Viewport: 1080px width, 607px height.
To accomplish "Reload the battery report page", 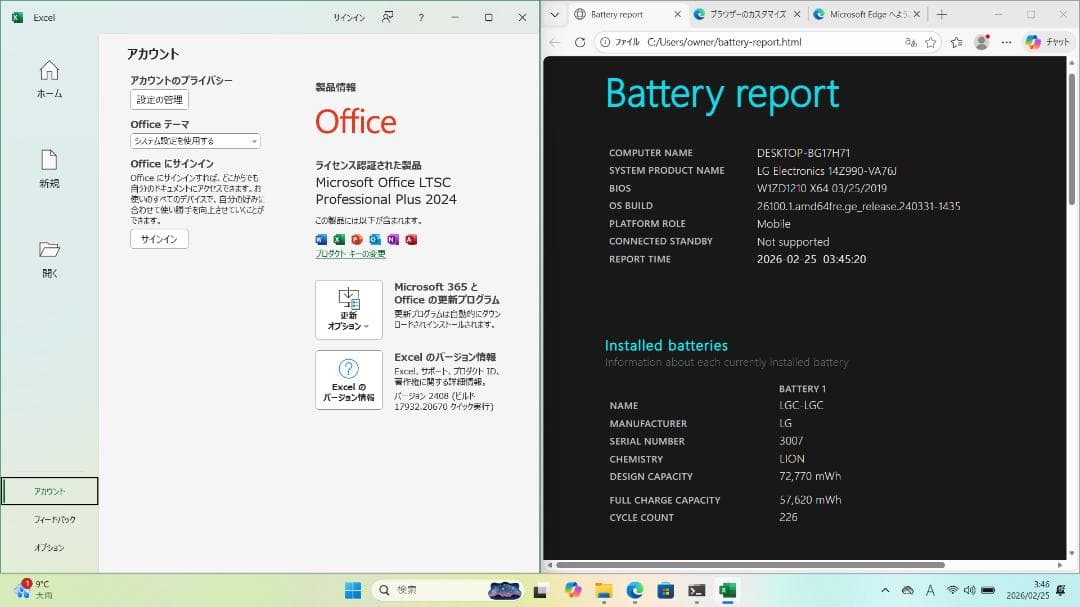I will 580,42.
